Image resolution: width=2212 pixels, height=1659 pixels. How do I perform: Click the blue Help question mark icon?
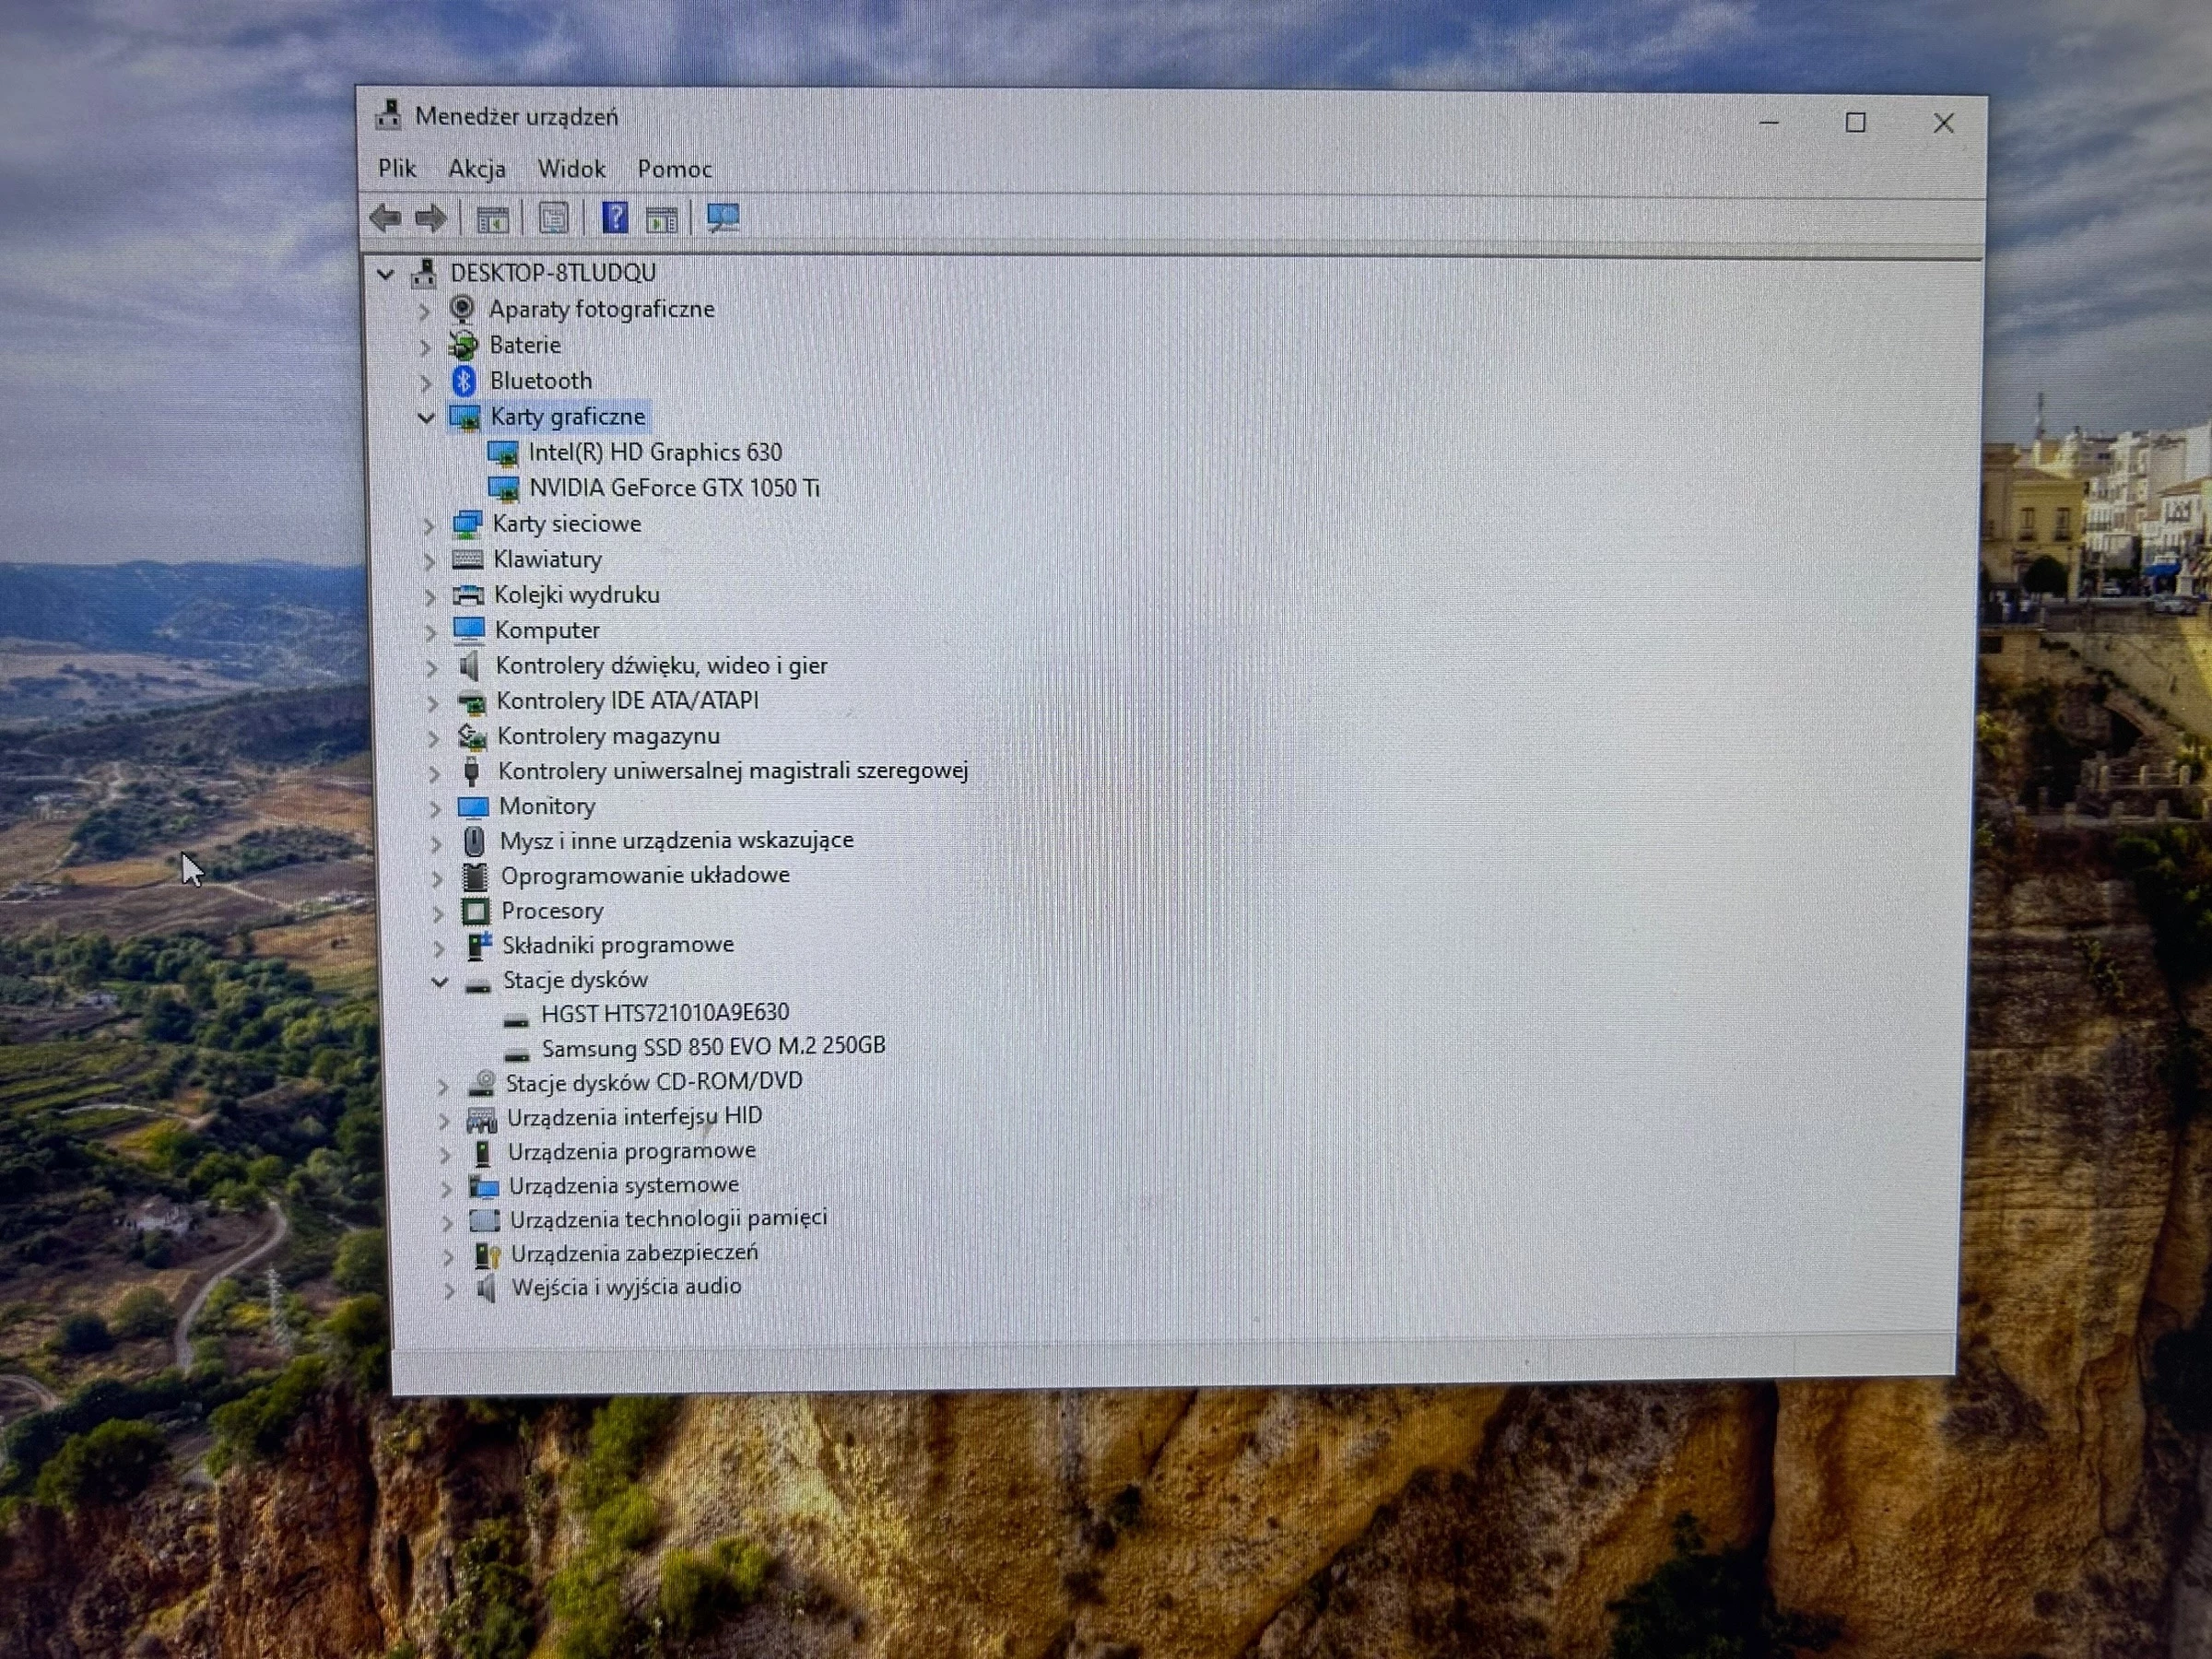pos(614,218)
